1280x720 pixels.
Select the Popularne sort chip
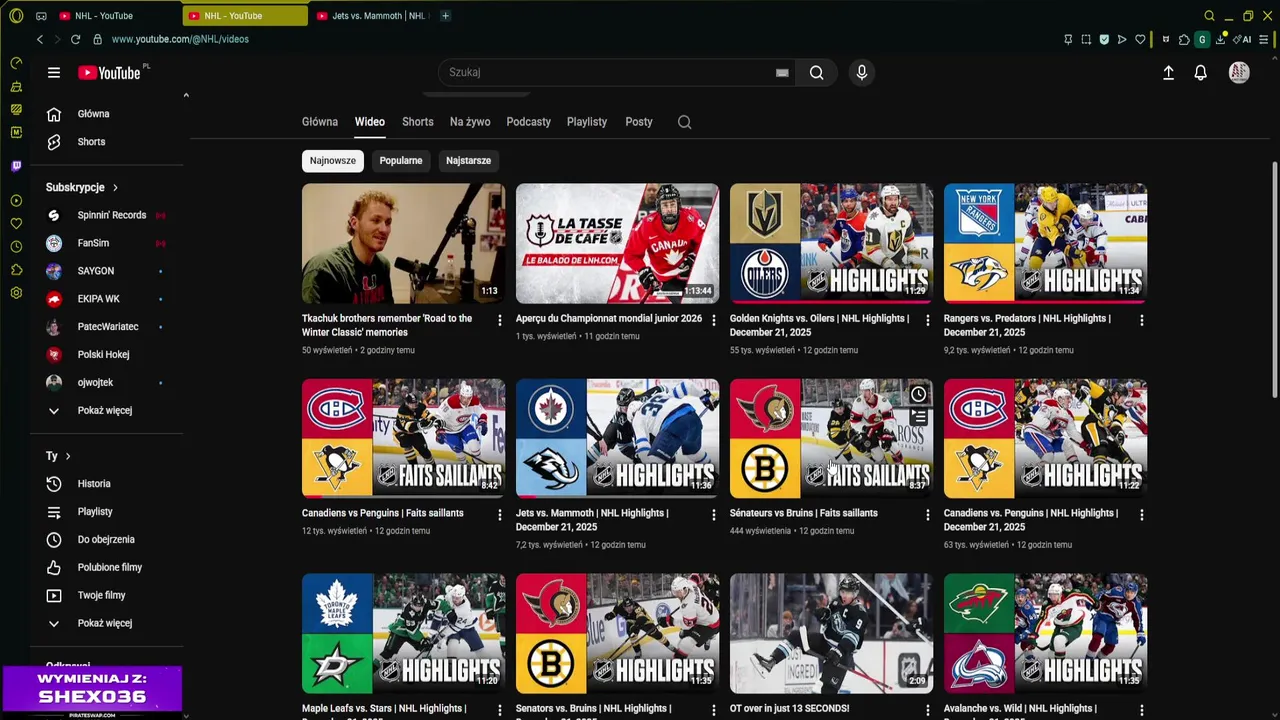coord(401,161)
